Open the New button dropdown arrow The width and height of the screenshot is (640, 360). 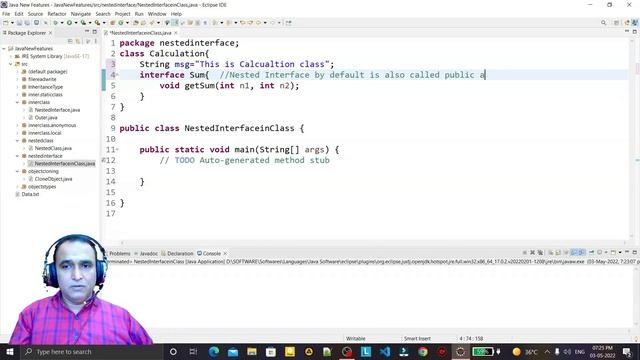(x=12, y=23)
